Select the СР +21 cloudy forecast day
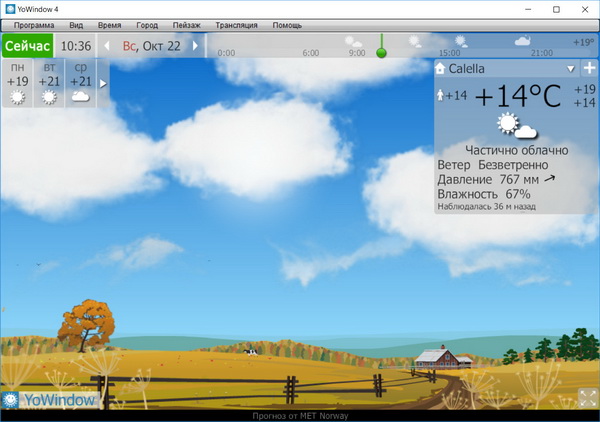600x422 pixels. (81, 83)
